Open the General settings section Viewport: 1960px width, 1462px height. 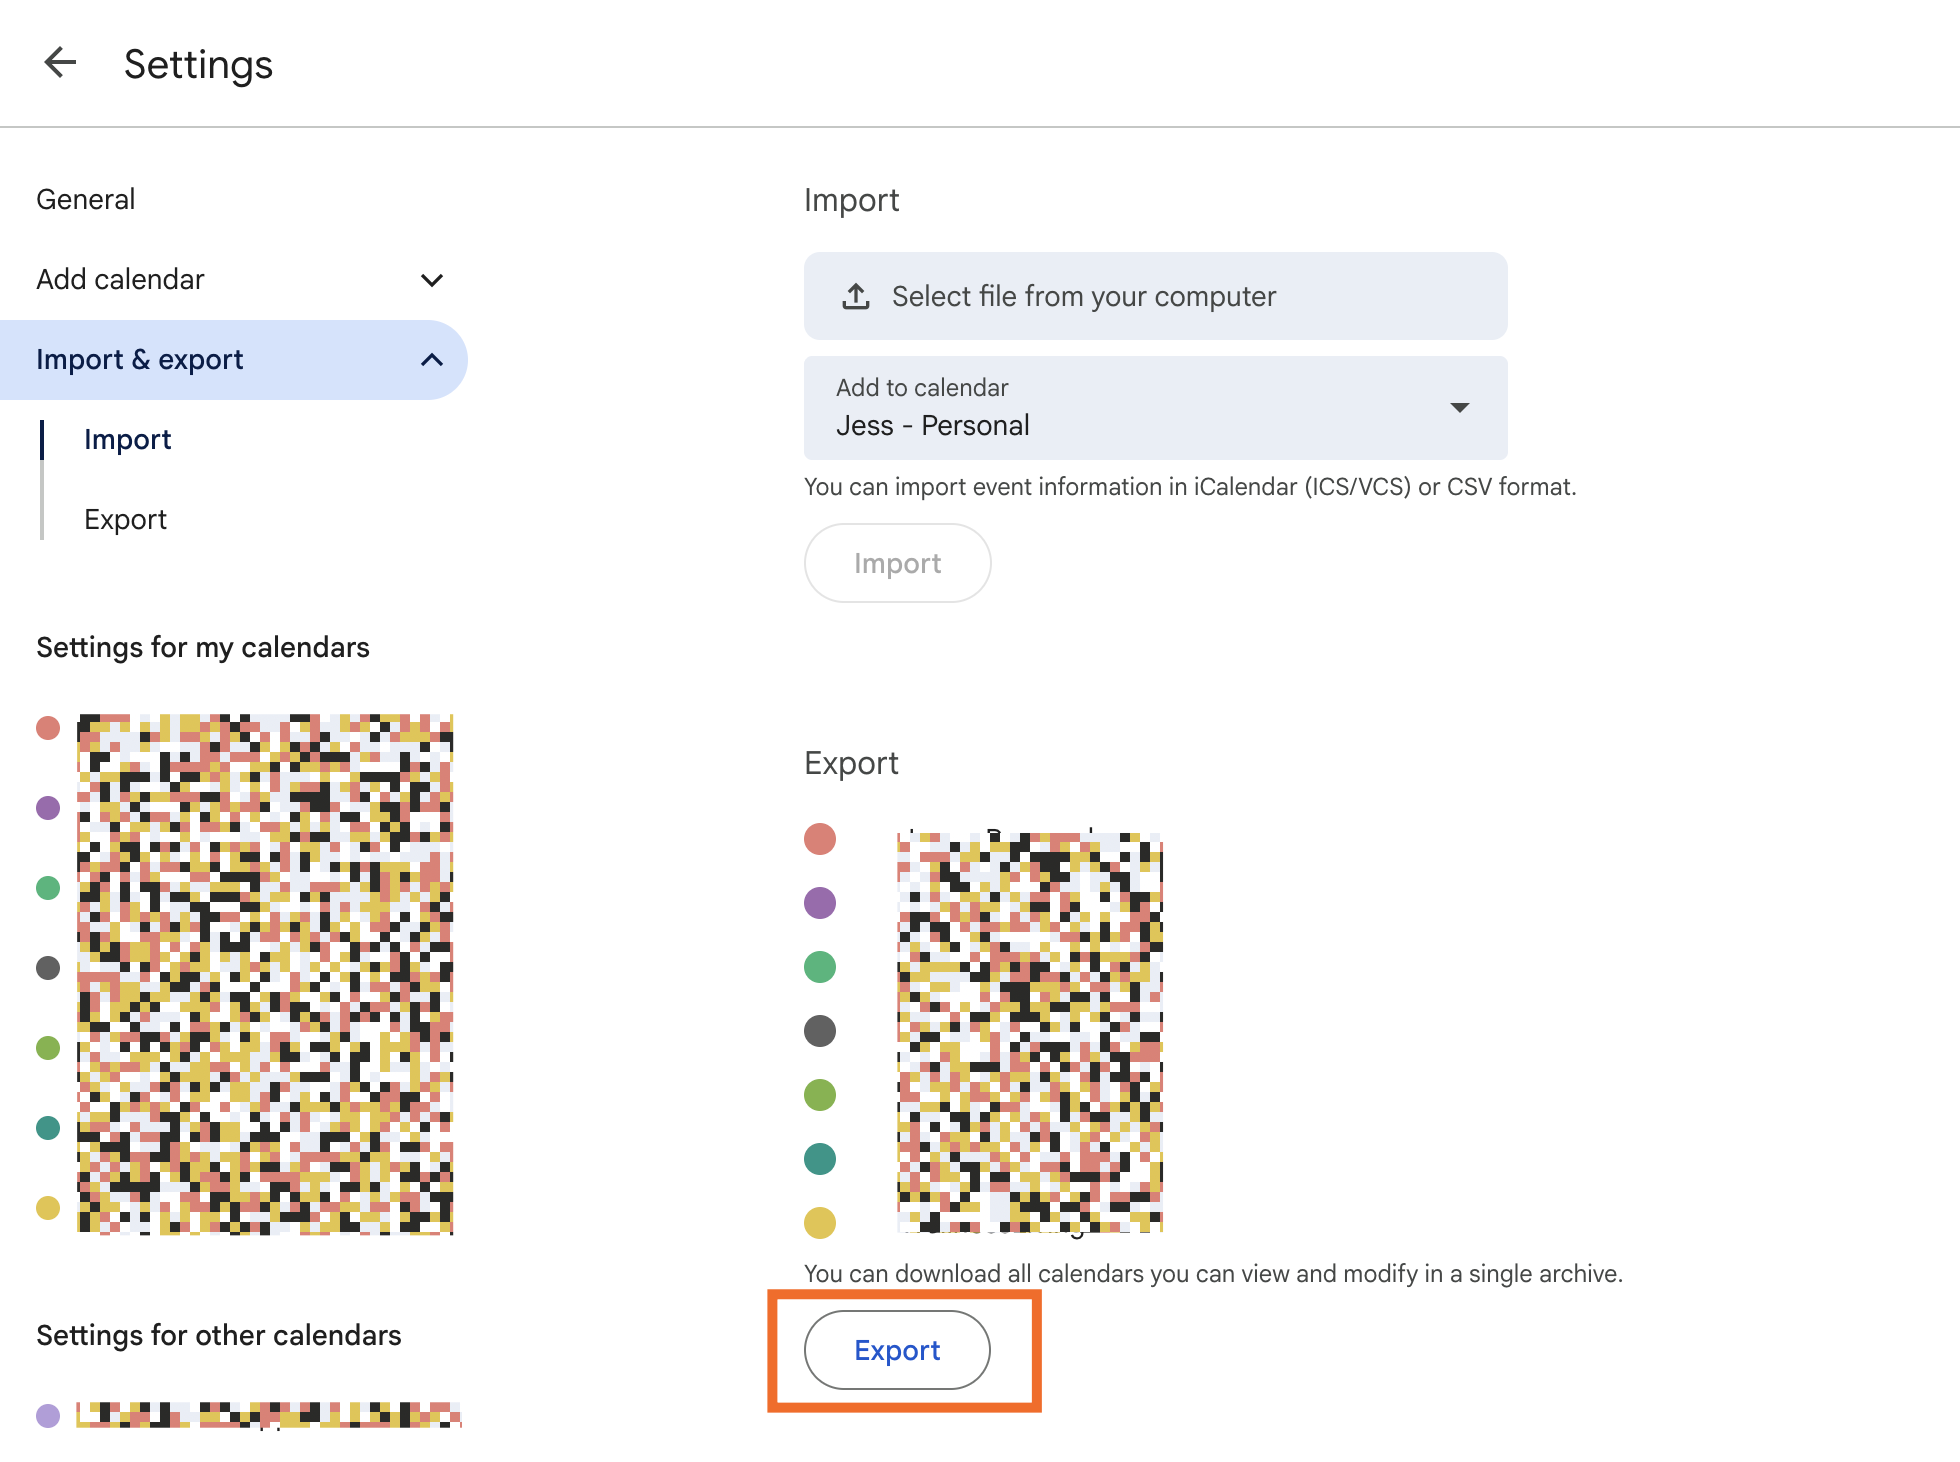(x=86, y=198)
